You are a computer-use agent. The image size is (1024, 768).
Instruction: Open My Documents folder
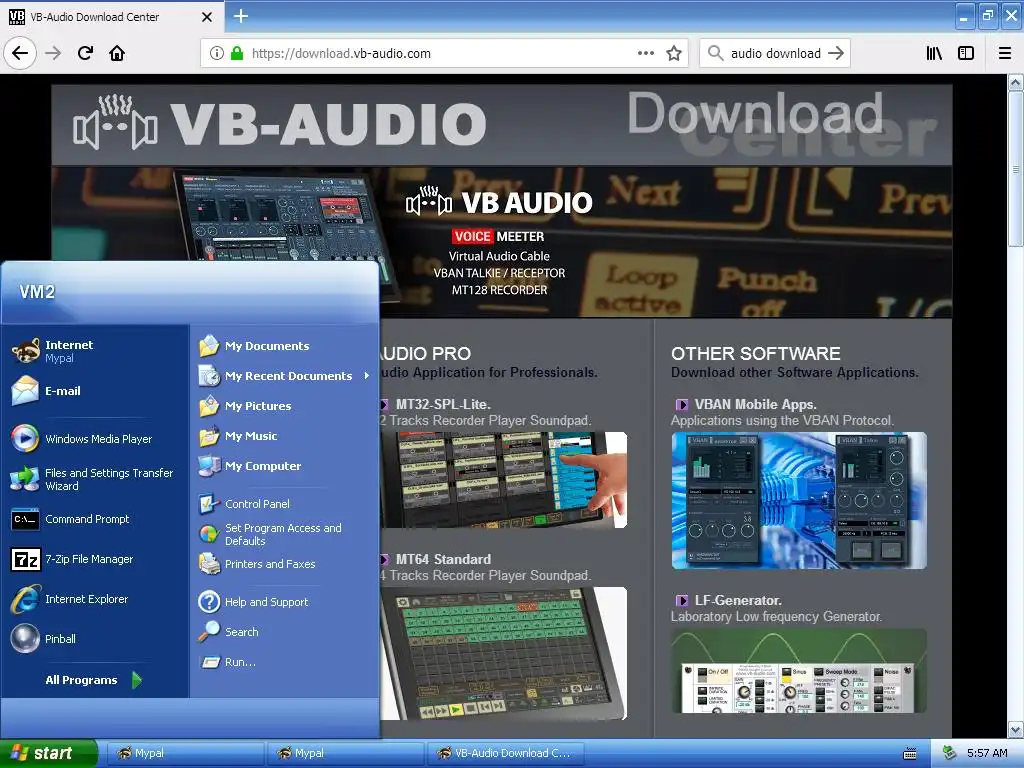pyautogui.click(x=284, y=345)
